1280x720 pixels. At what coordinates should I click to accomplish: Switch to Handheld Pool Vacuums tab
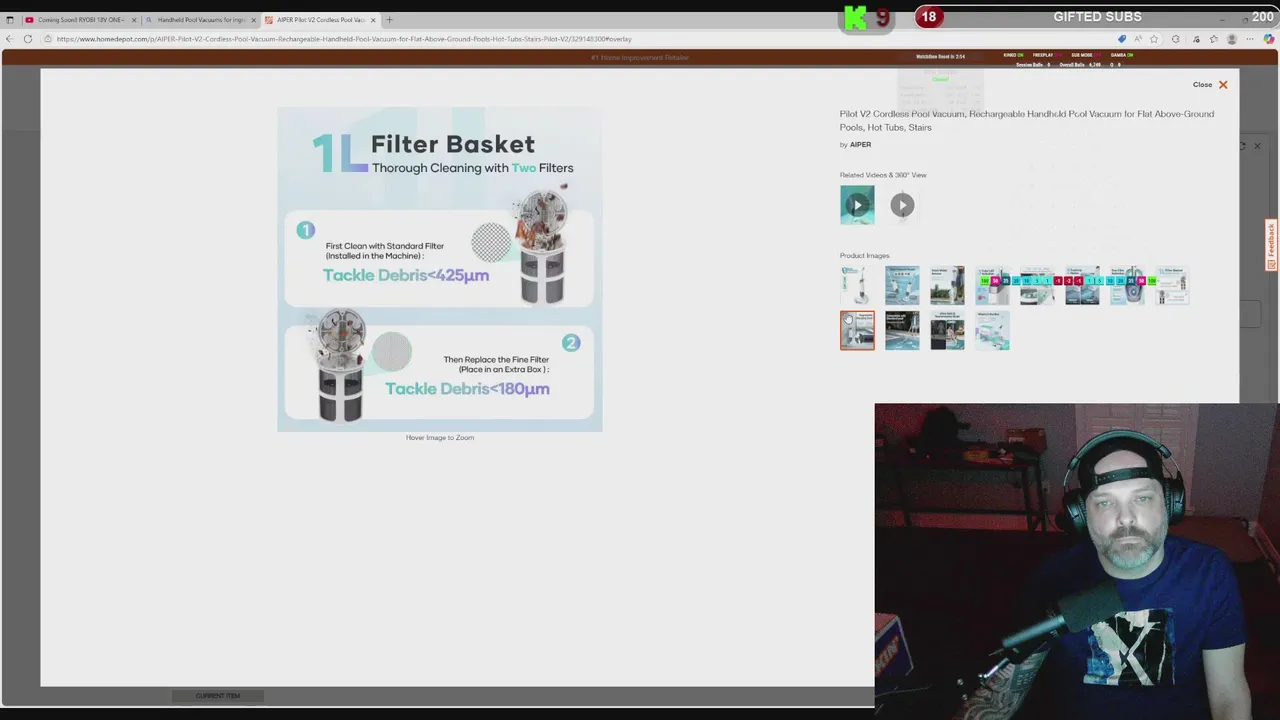click(200, 20)
